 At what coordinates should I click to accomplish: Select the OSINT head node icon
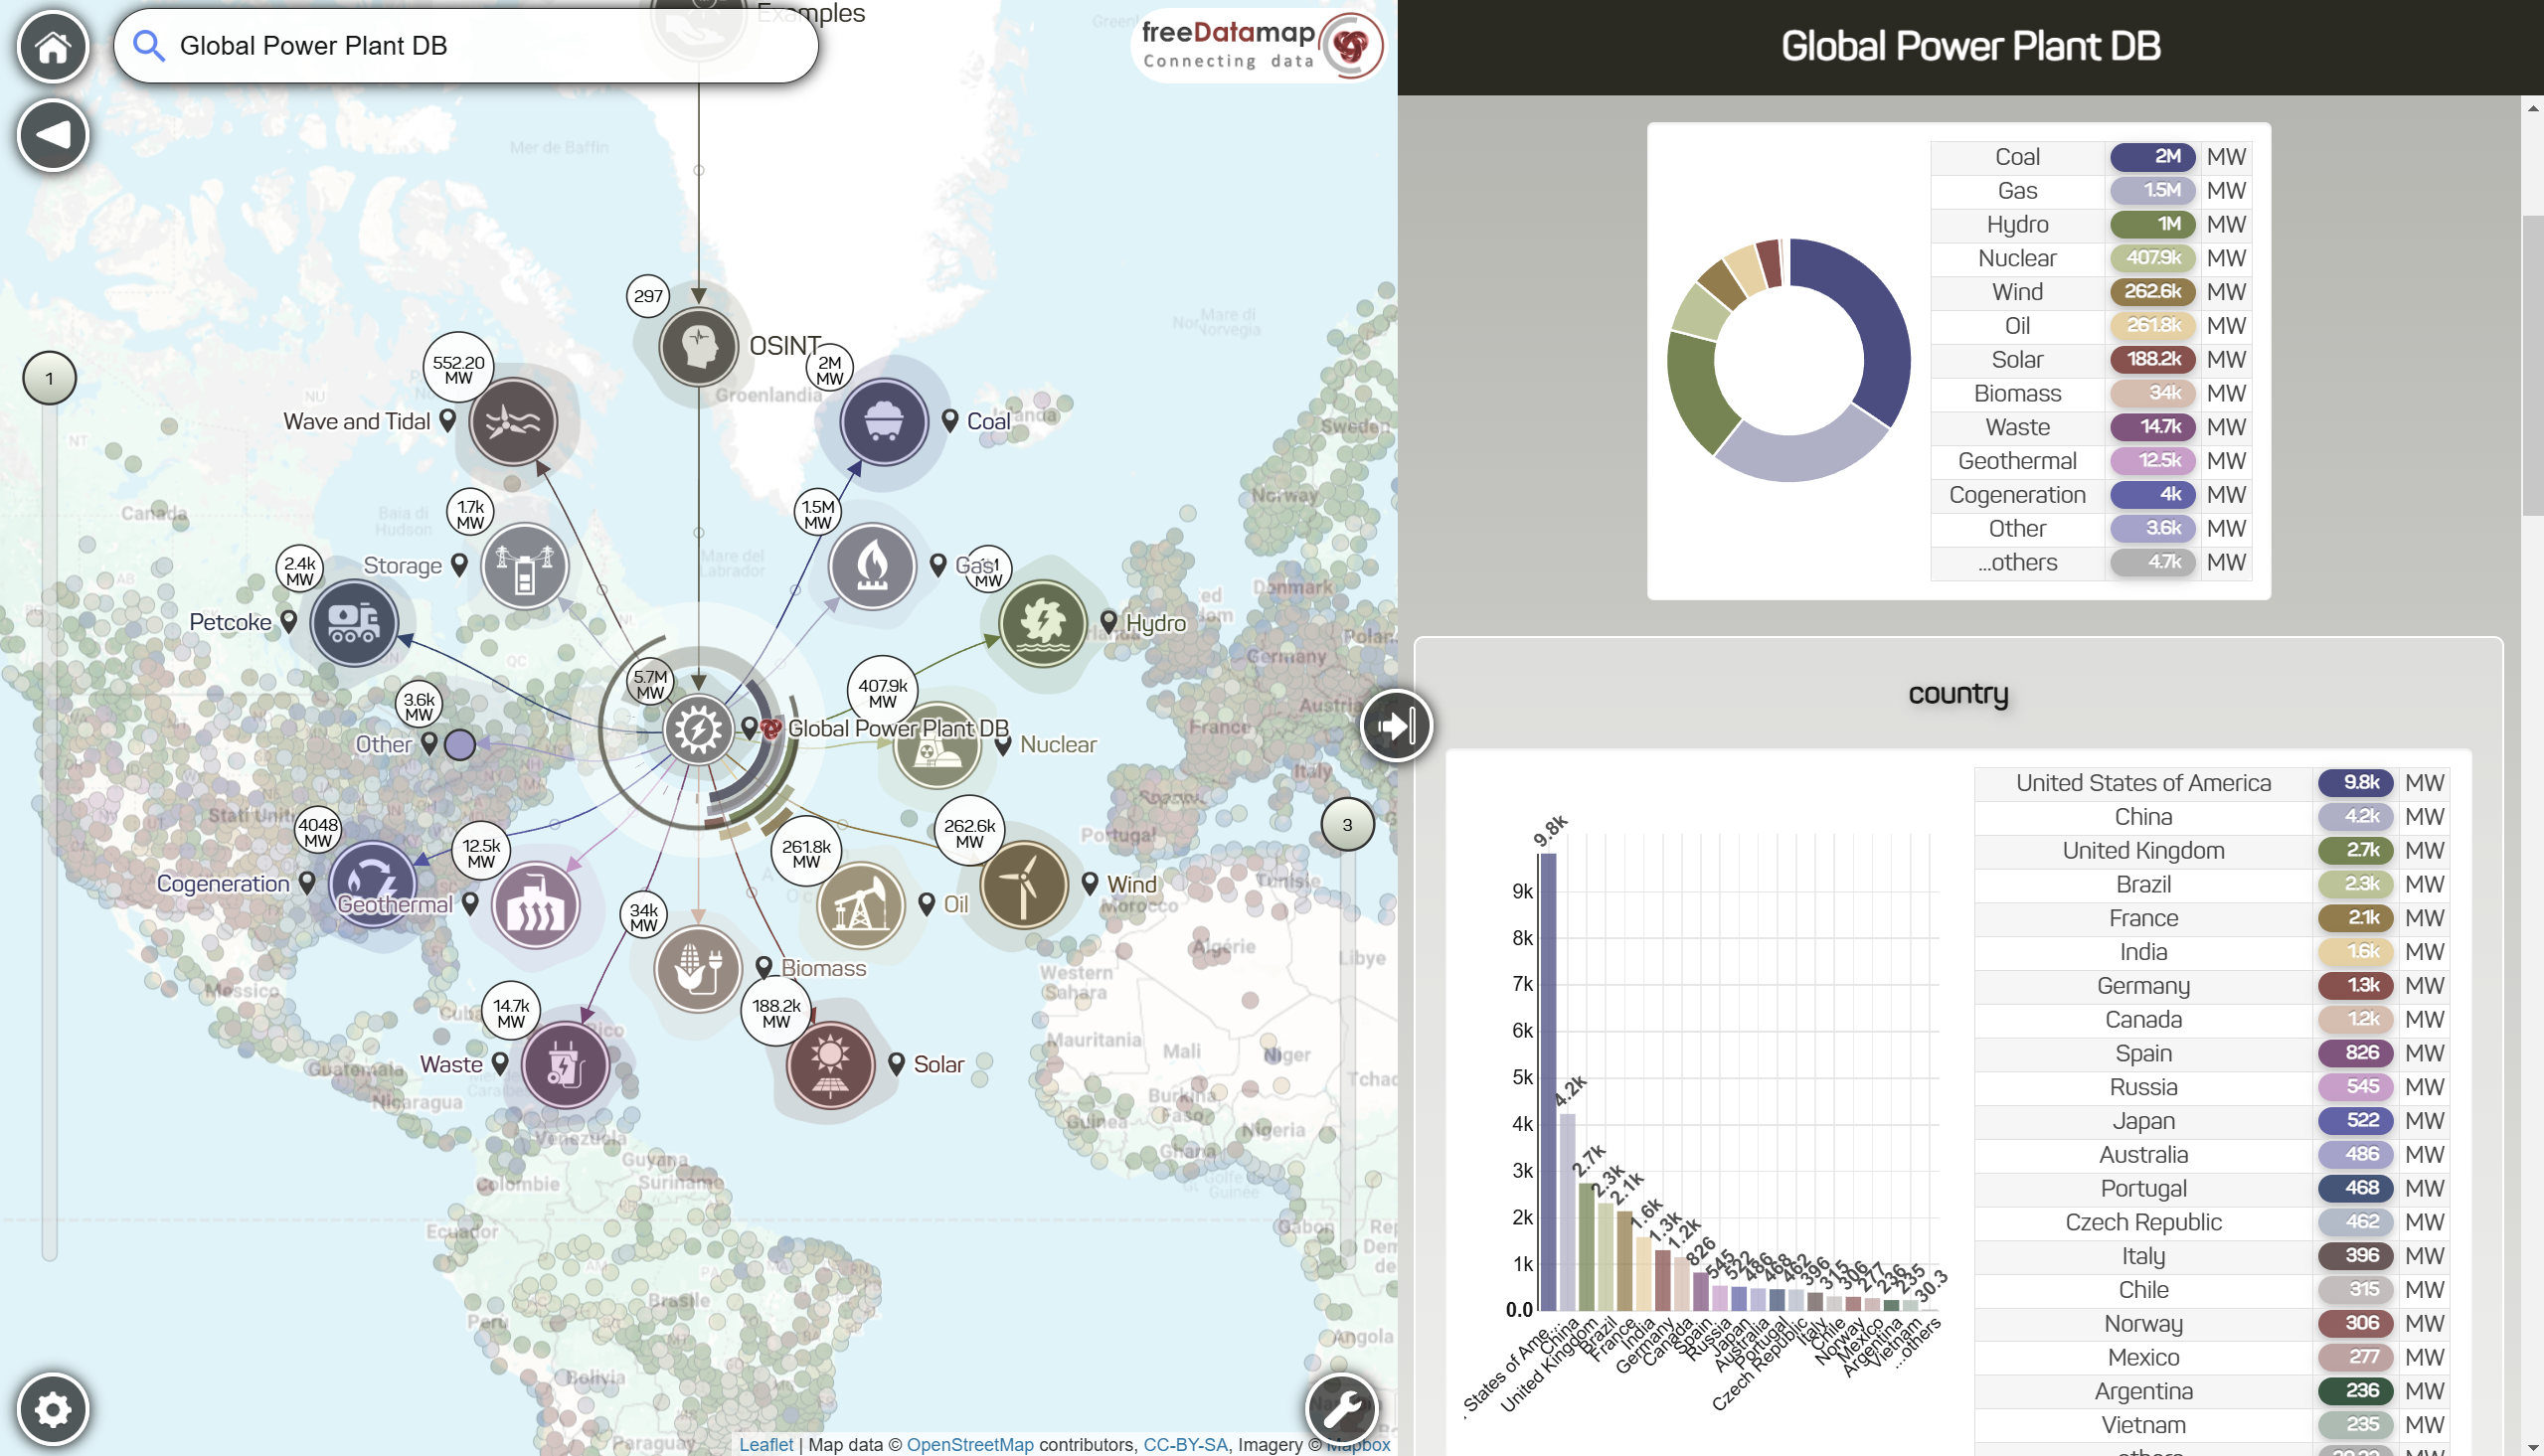point(699,346)
